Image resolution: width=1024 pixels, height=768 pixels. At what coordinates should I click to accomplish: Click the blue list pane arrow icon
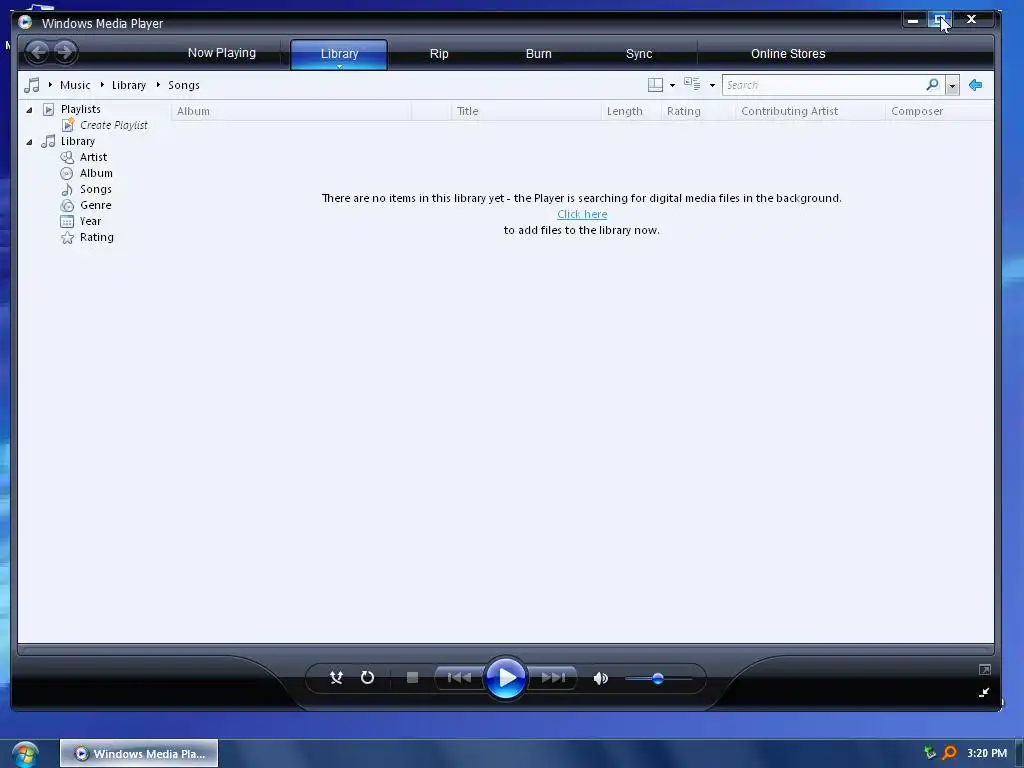click(x=976, y=85)
